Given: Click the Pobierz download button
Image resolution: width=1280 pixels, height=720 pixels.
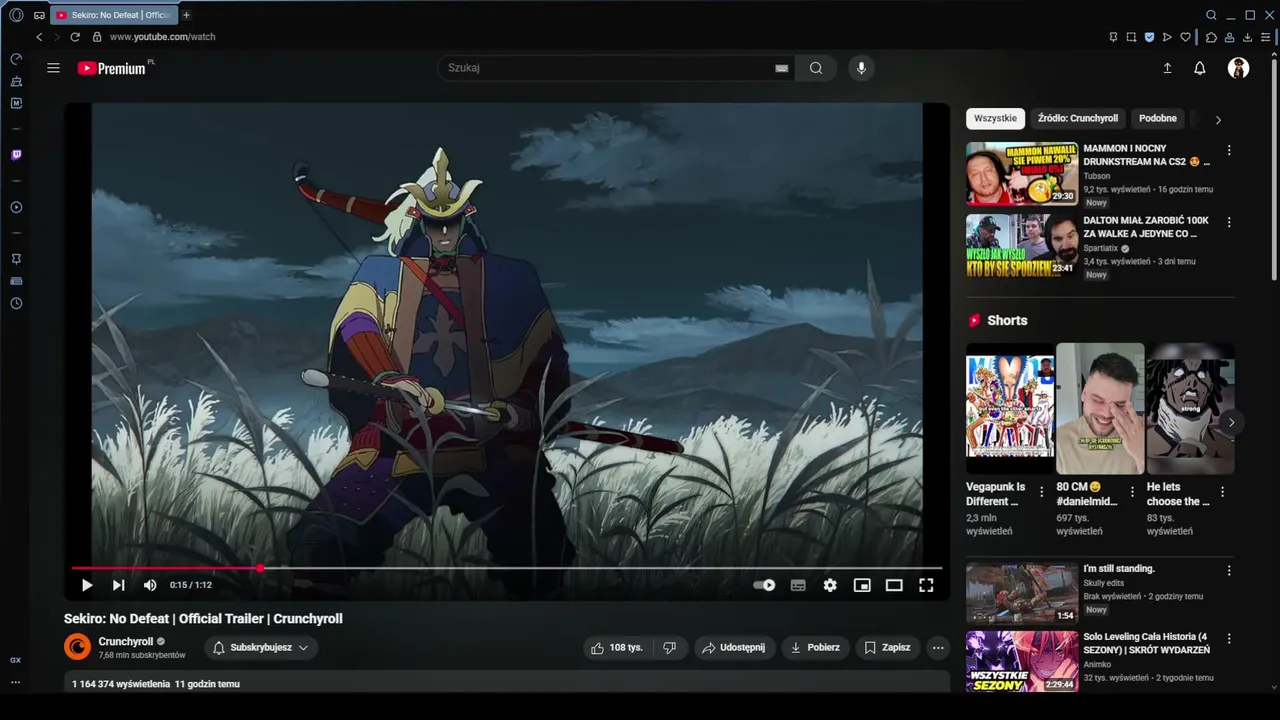Looking at the screenshot, I should (815, 647).
